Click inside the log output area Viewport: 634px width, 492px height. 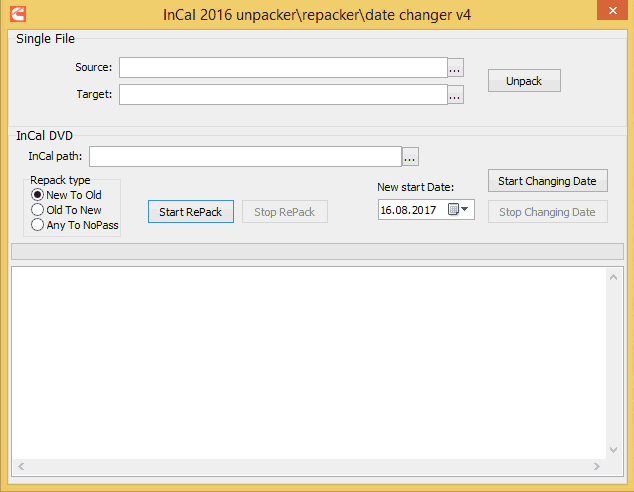309,363
